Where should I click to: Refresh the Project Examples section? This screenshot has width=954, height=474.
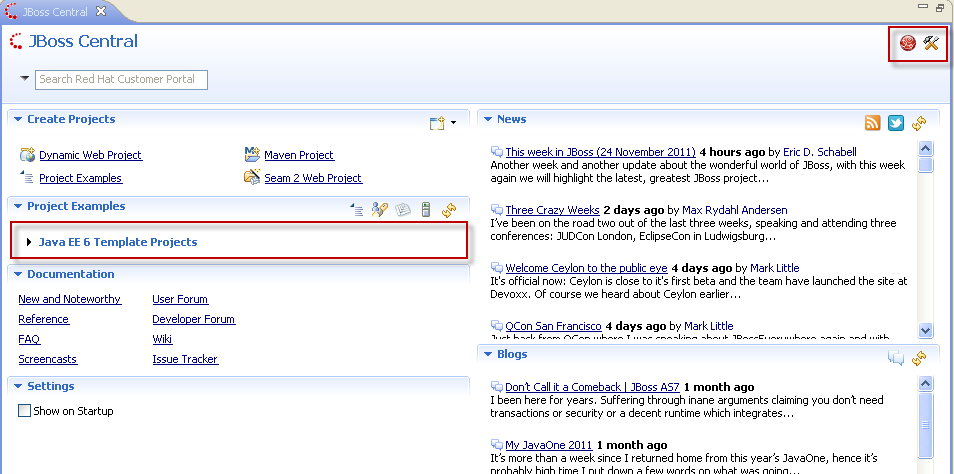coord(449,210)
